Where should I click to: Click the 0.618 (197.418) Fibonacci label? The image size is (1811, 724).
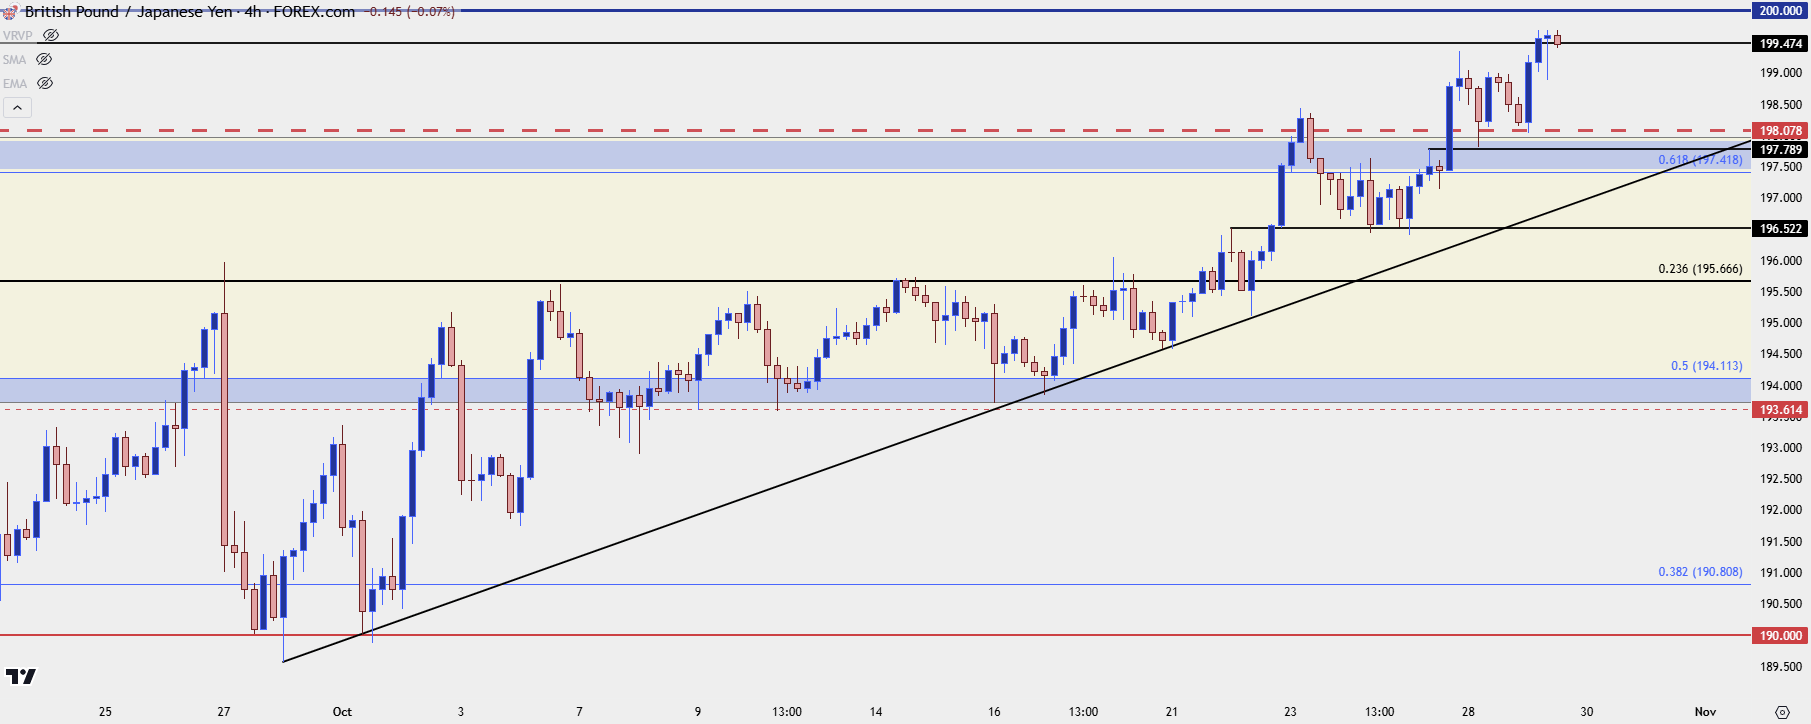tap(1700, 160)
